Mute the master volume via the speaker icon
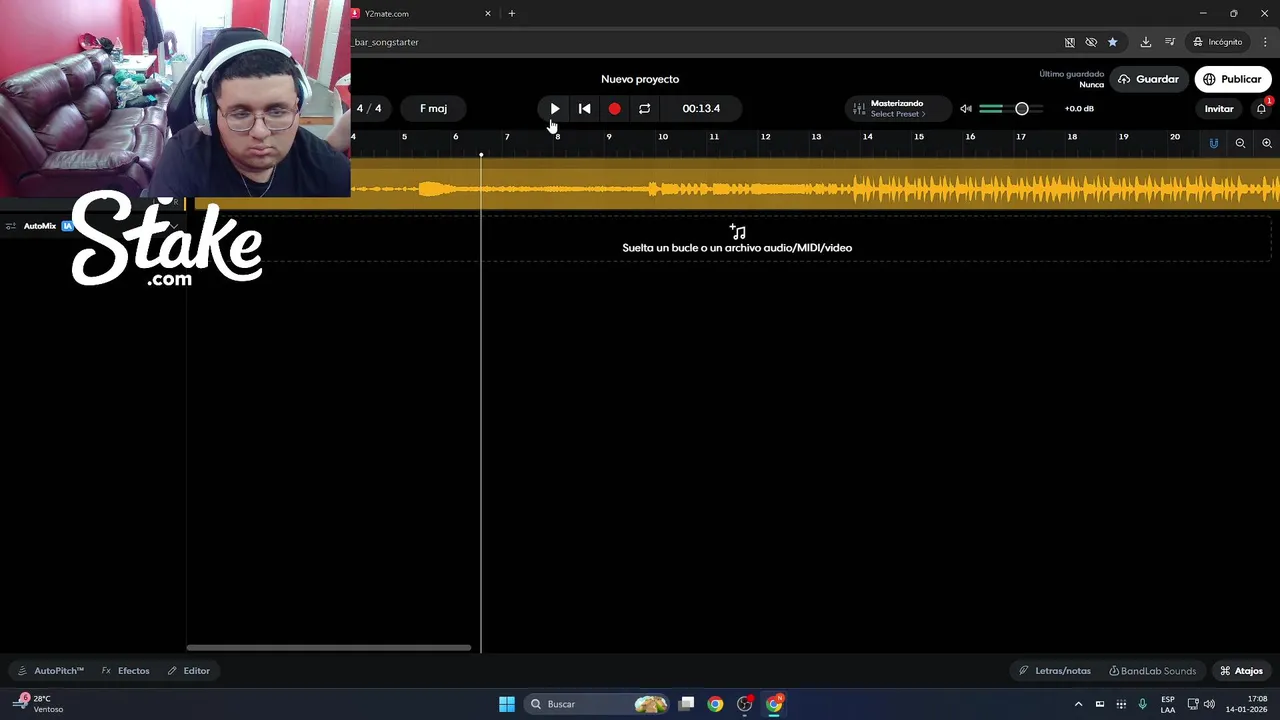This screenshot has height=720, width=1280. click(966, 108)
